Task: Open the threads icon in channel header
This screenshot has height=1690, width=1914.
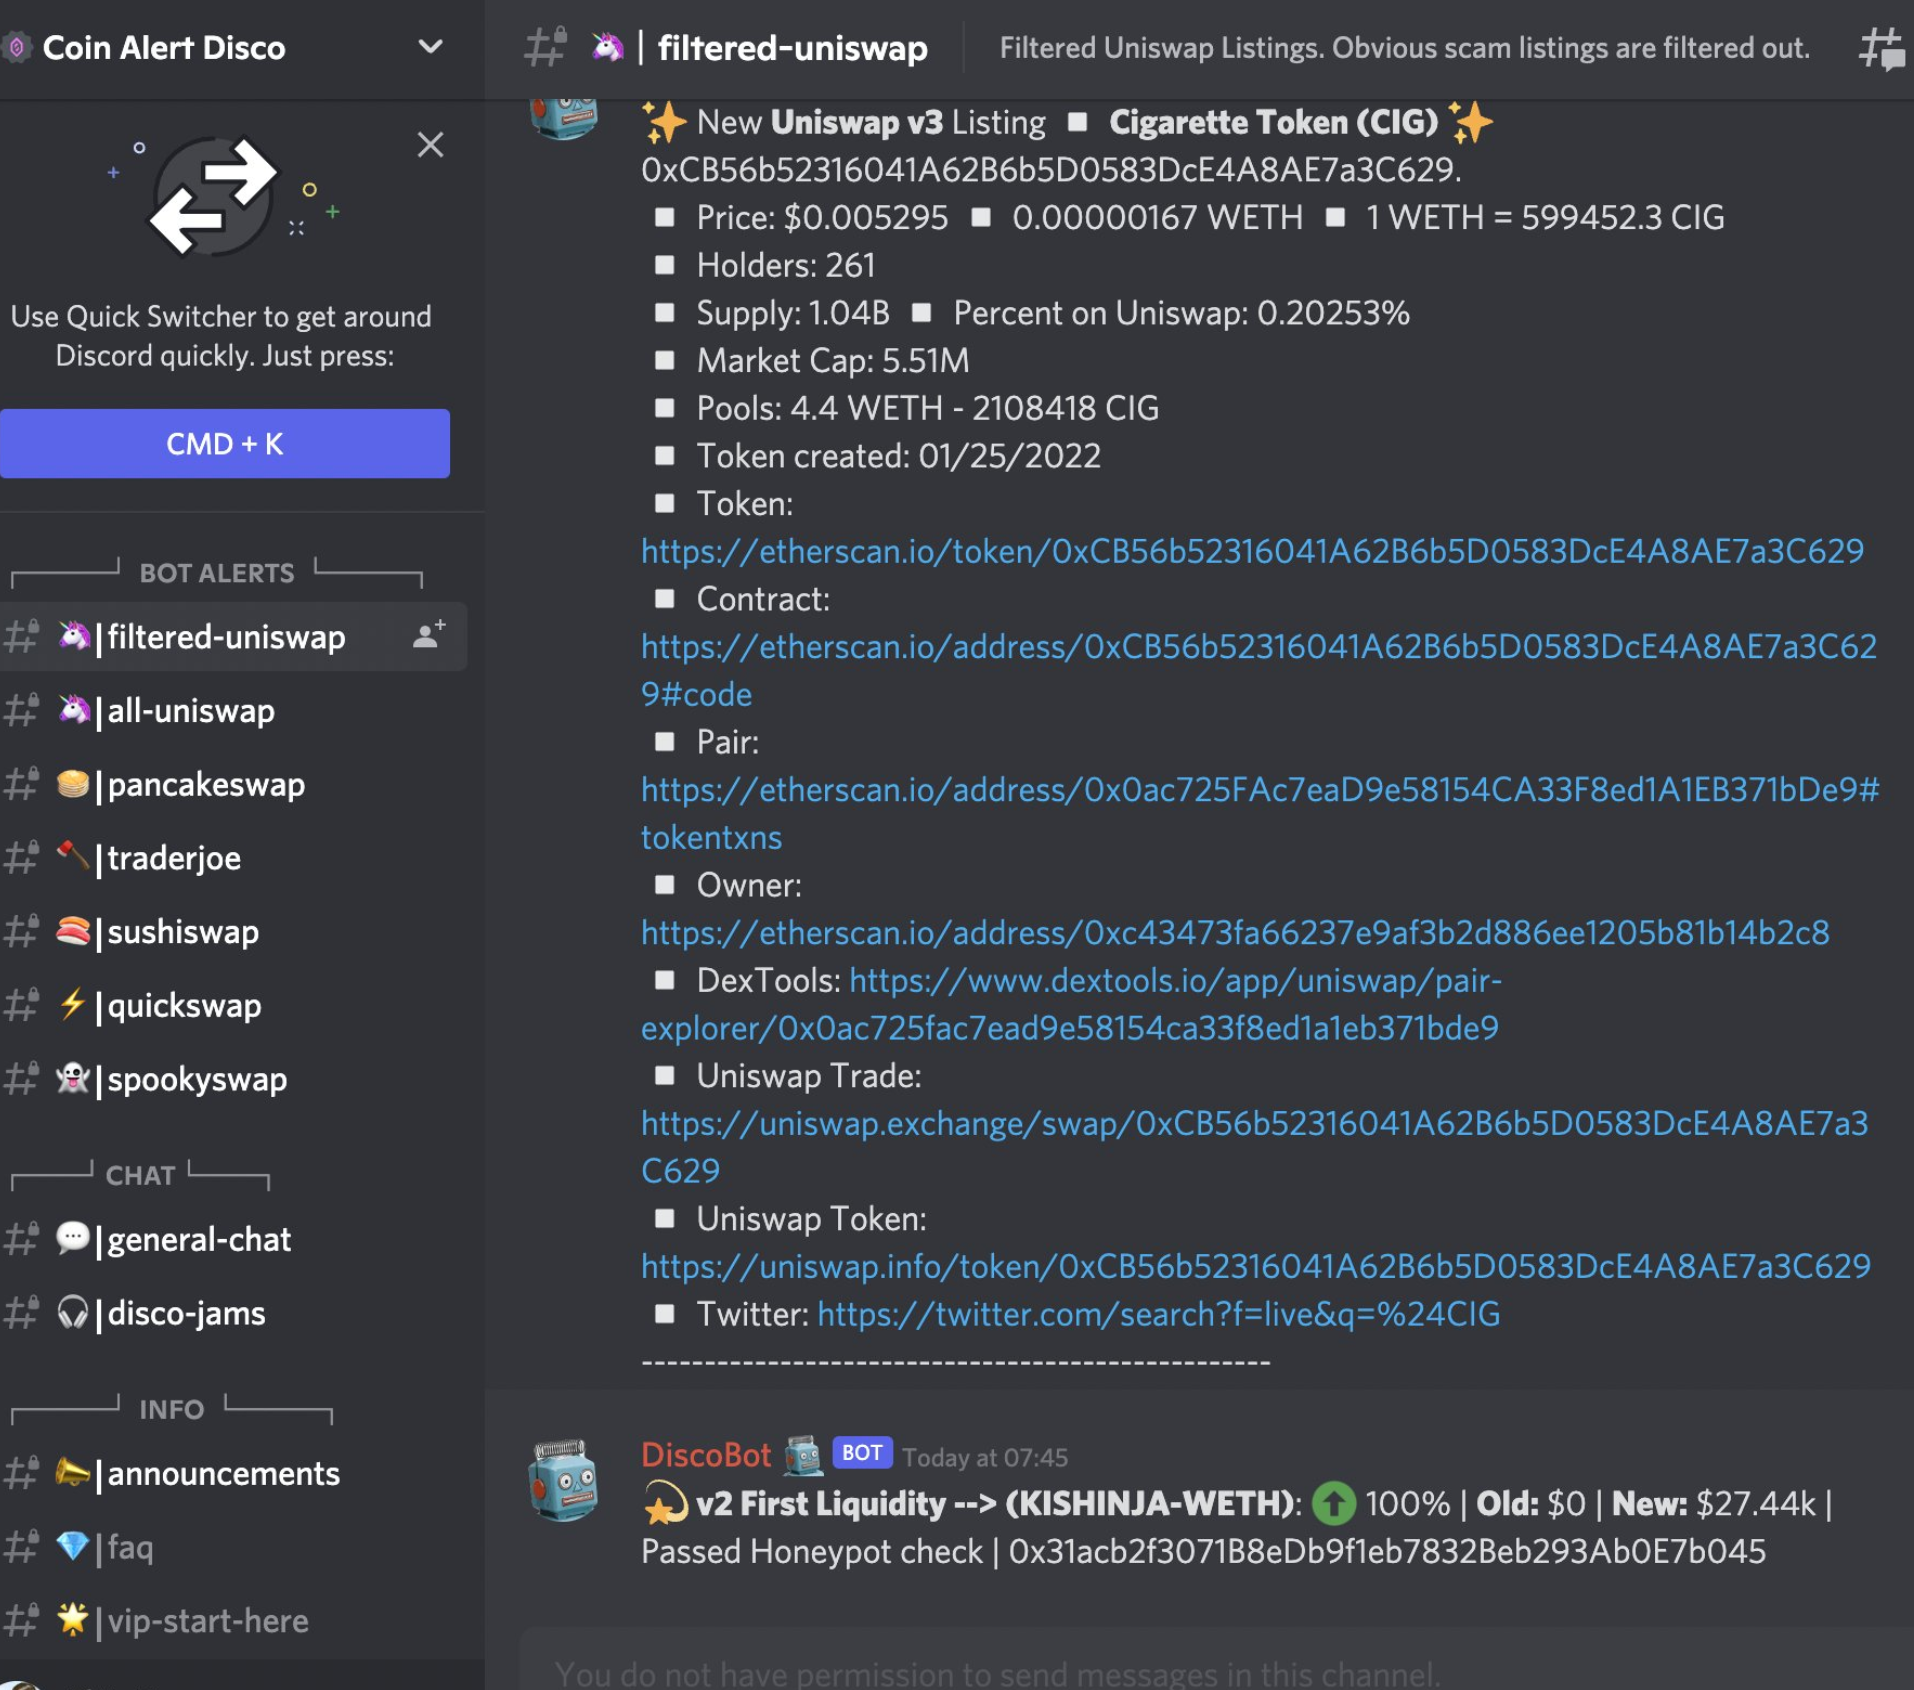Action: [x=1881, y=48]
